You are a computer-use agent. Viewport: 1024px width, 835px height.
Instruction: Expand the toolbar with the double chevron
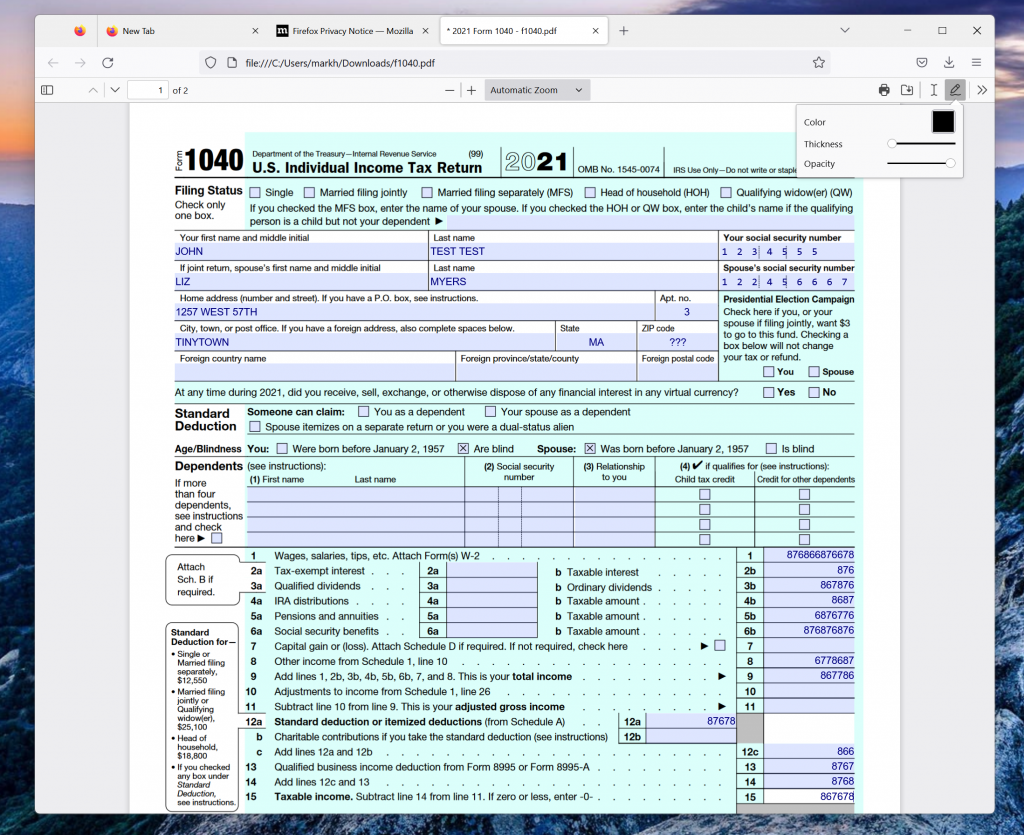(x=981, y=89)
